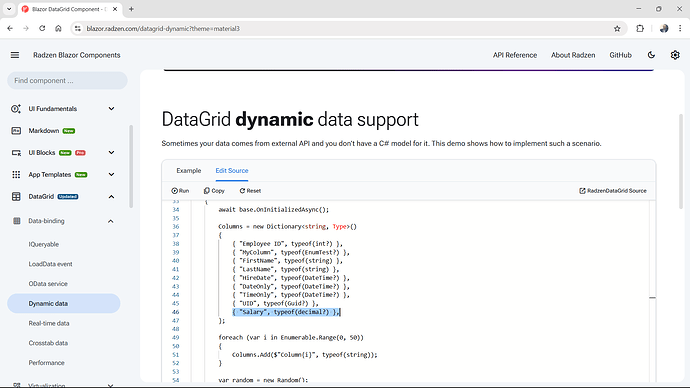Open a new browser tab

131,9
